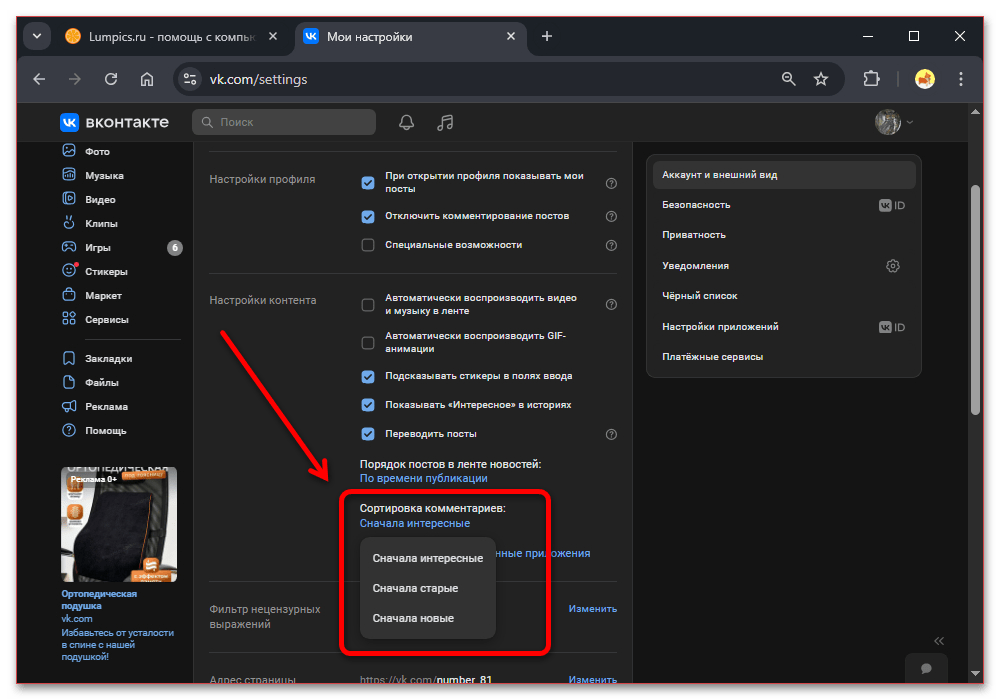Image resolution: width=1000 pixels, height=700 pixels.
Task: Enable autoplay video and music in feed
Action: pyautogui.click(x=368, y=305)
